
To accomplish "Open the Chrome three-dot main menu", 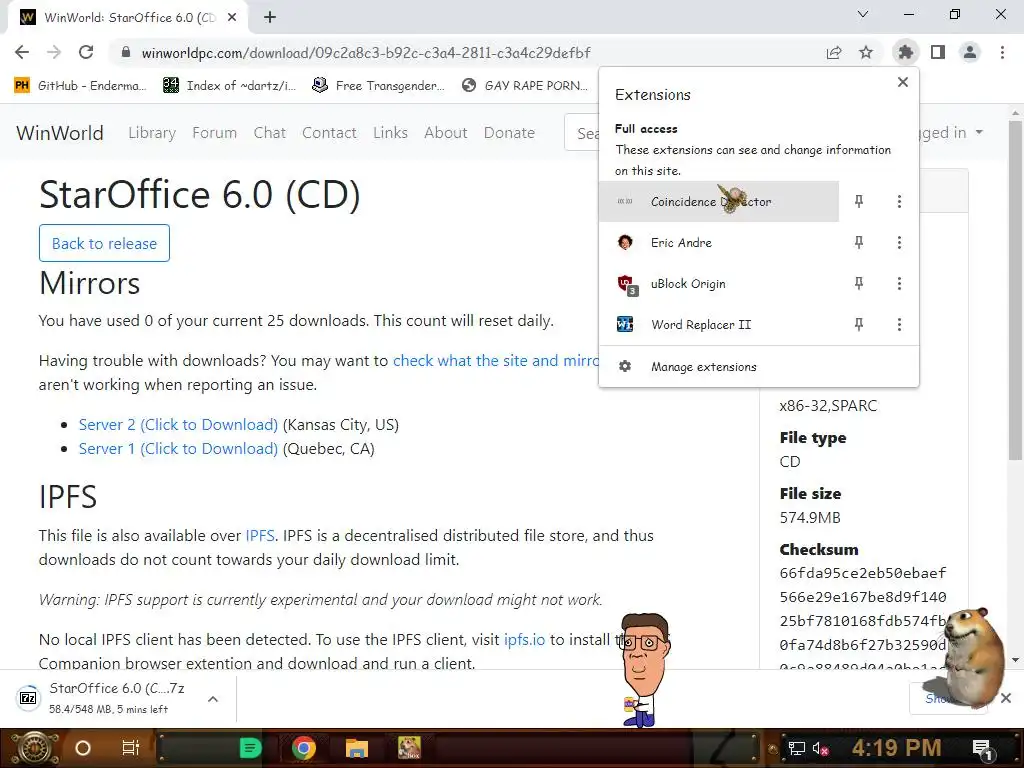I will coord(1002,52).
